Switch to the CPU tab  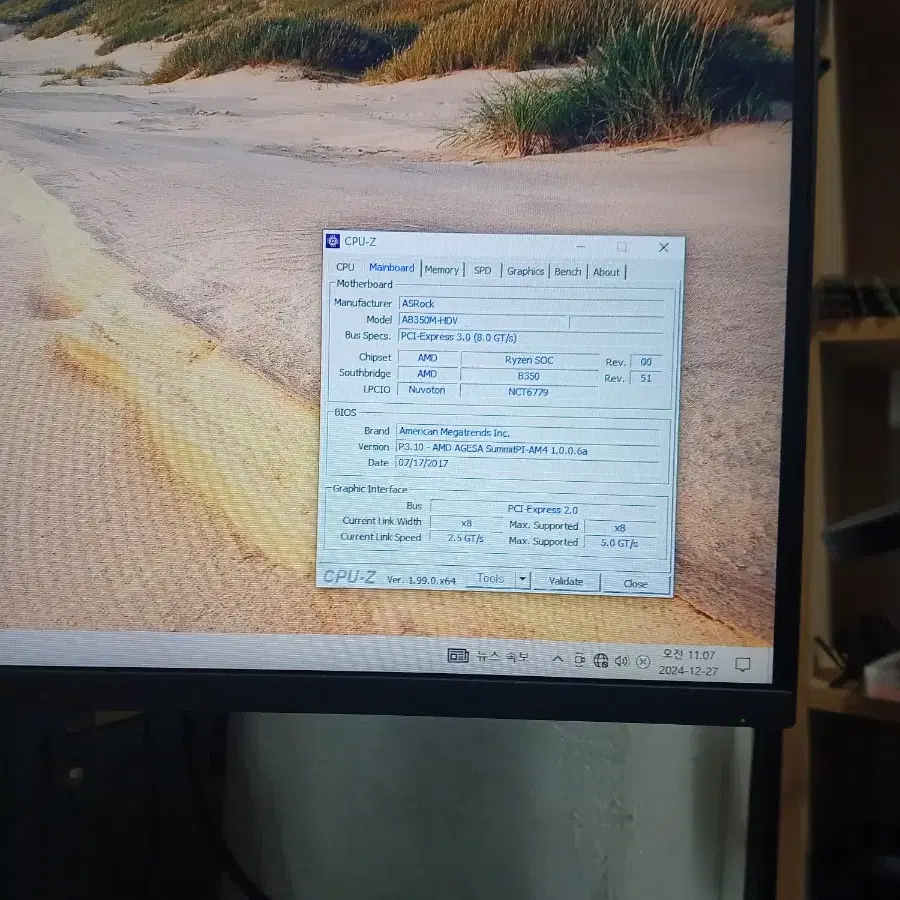click(345, 267)
